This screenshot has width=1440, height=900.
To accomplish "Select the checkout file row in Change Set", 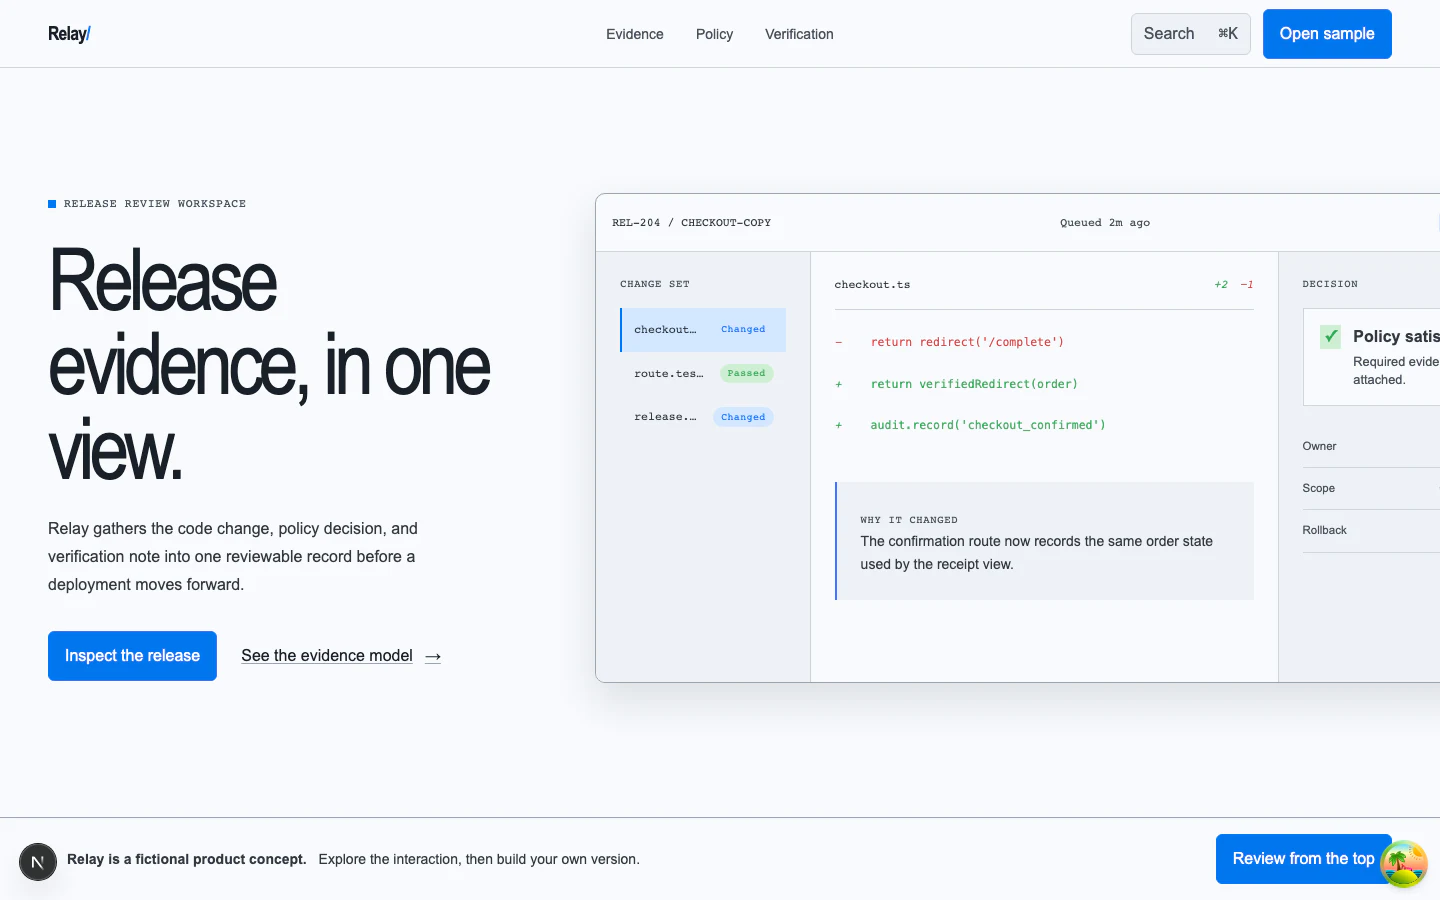I will coord(703,330).
